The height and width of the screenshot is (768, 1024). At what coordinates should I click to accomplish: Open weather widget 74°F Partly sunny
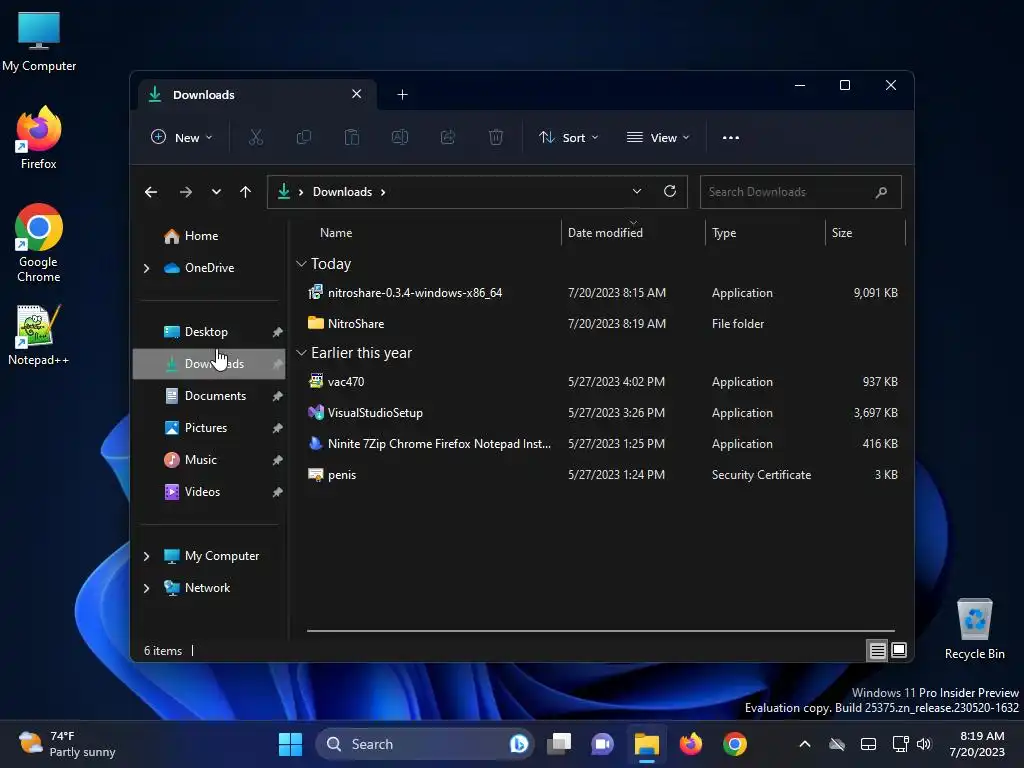pos(67,744)
